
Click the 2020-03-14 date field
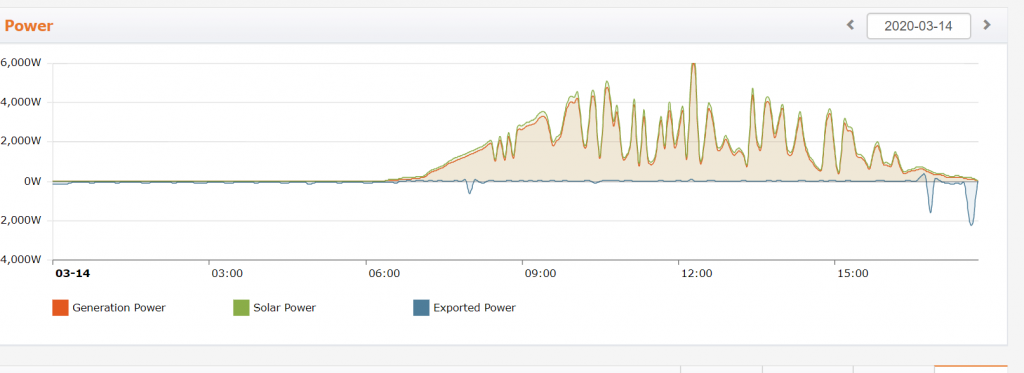coord(918,26)
